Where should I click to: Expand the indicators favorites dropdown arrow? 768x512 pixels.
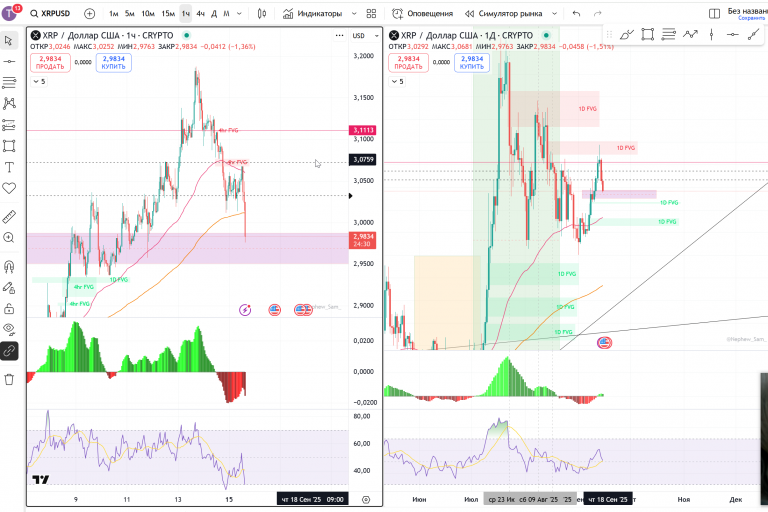click(x=354, y=14)
